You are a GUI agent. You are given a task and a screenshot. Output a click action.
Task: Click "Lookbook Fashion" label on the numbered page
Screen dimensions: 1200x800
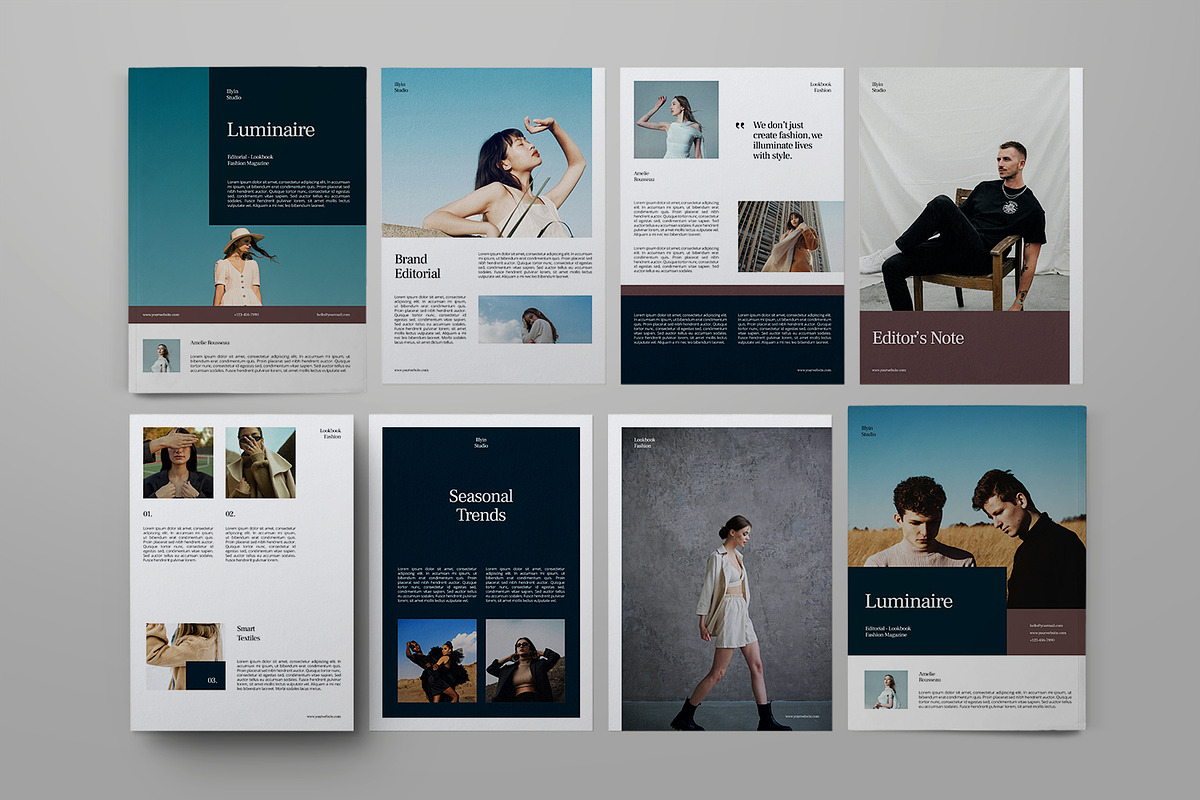330,433
